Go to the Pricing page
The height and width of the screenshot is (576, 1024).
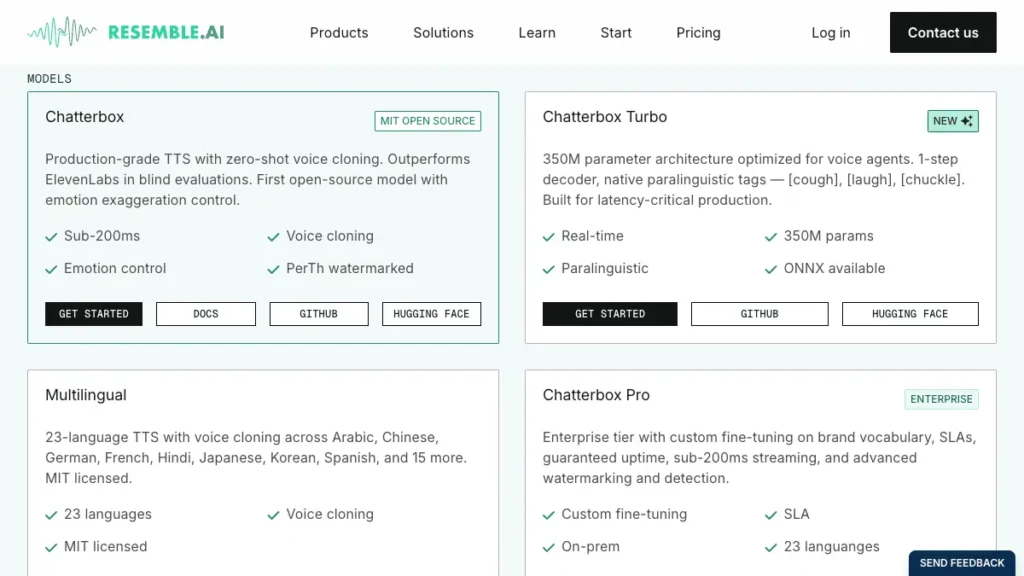coord(698,33)
